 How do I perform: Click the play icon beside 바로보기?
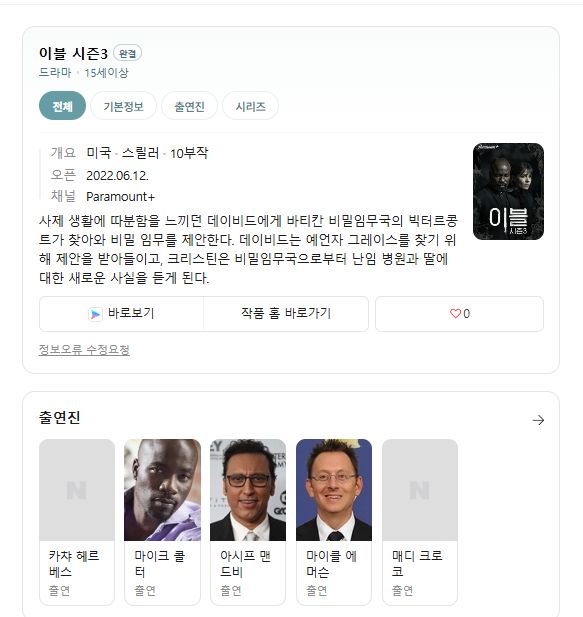[x=95, y=314]
